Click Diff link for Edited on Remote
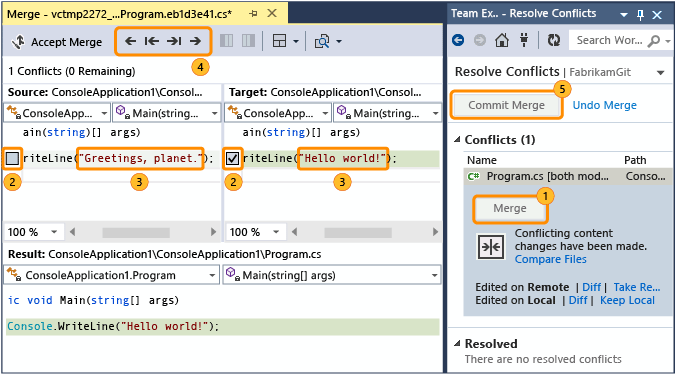Screen dimensions: 675x374 click(591, 287)
